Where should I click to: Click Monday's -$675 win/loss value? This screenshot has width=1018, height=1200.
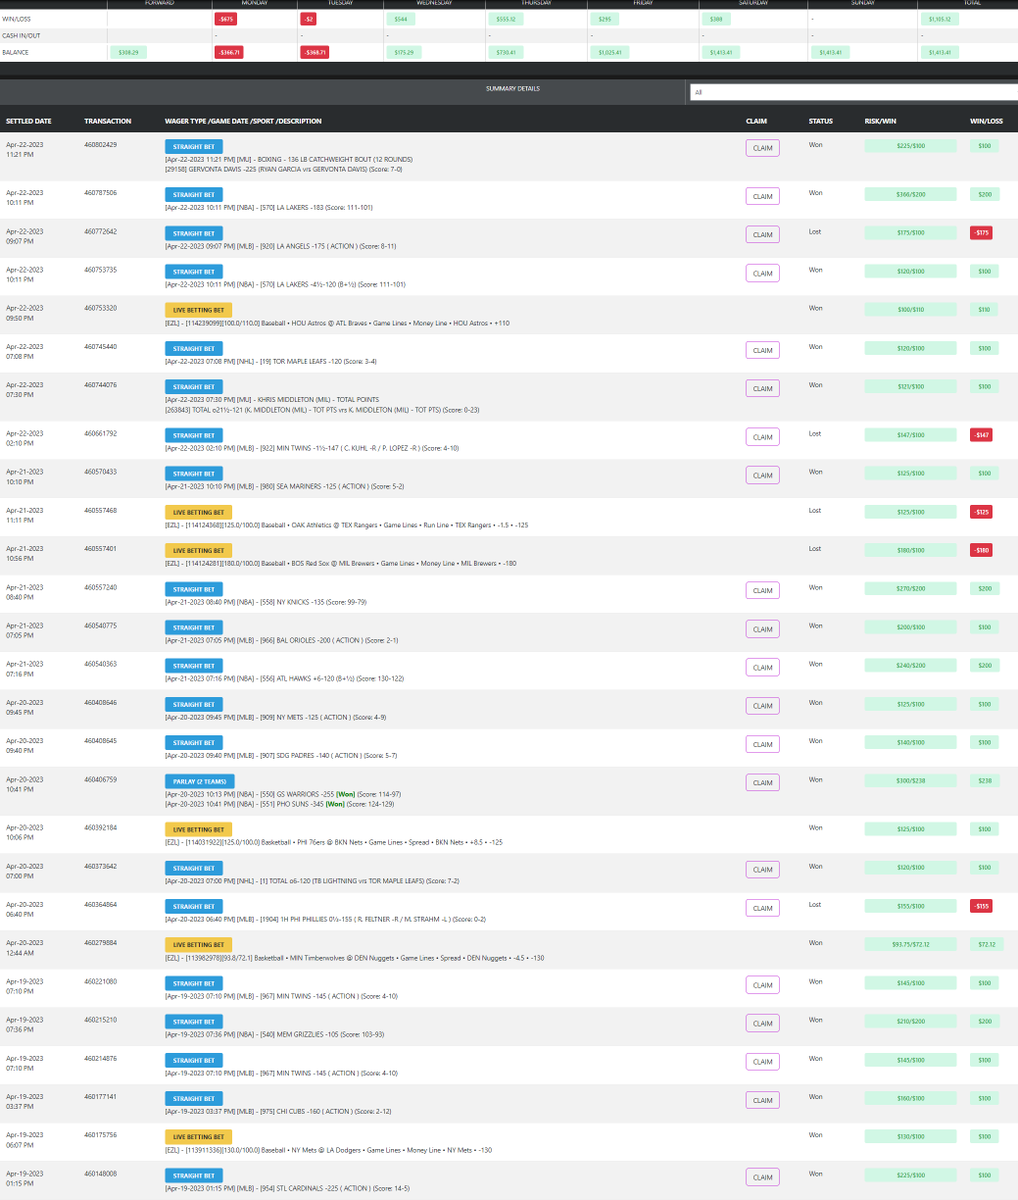(226, 19)
